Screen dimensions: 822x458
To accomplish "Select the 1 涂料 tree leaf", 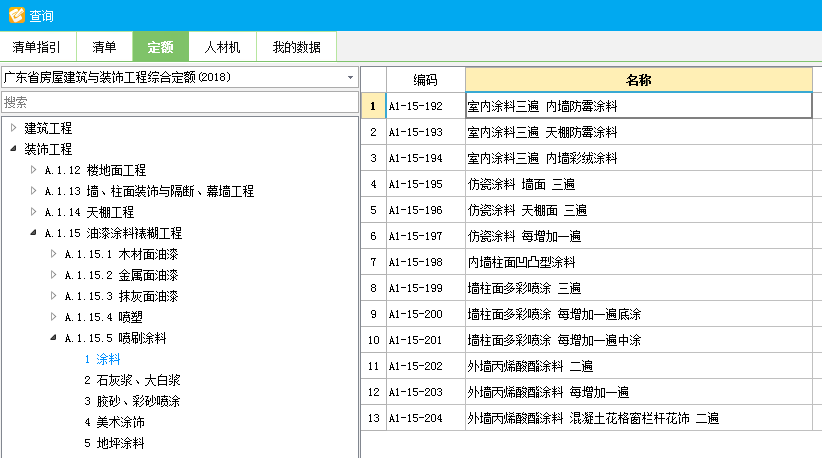I will (102, 359).
